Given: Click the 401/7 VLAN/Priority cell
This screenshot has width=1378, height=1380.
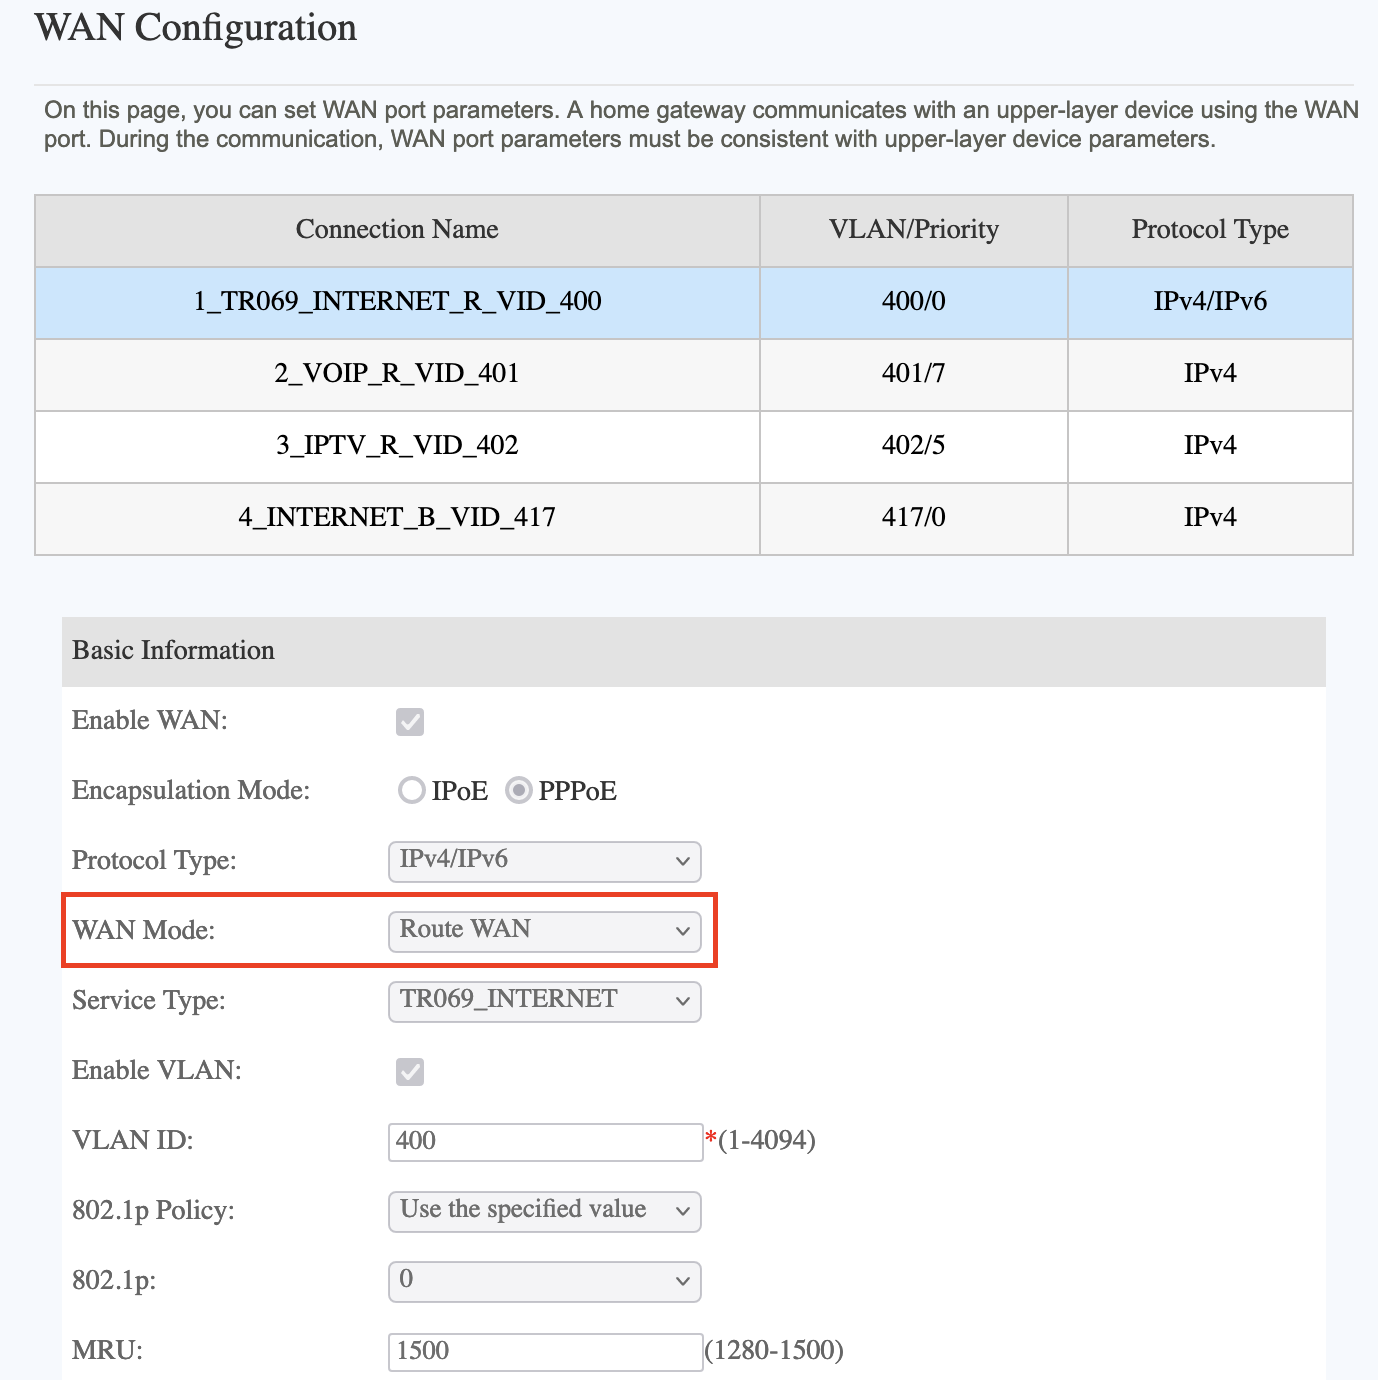Looking at the screenshot, I should tap(913, 374).
